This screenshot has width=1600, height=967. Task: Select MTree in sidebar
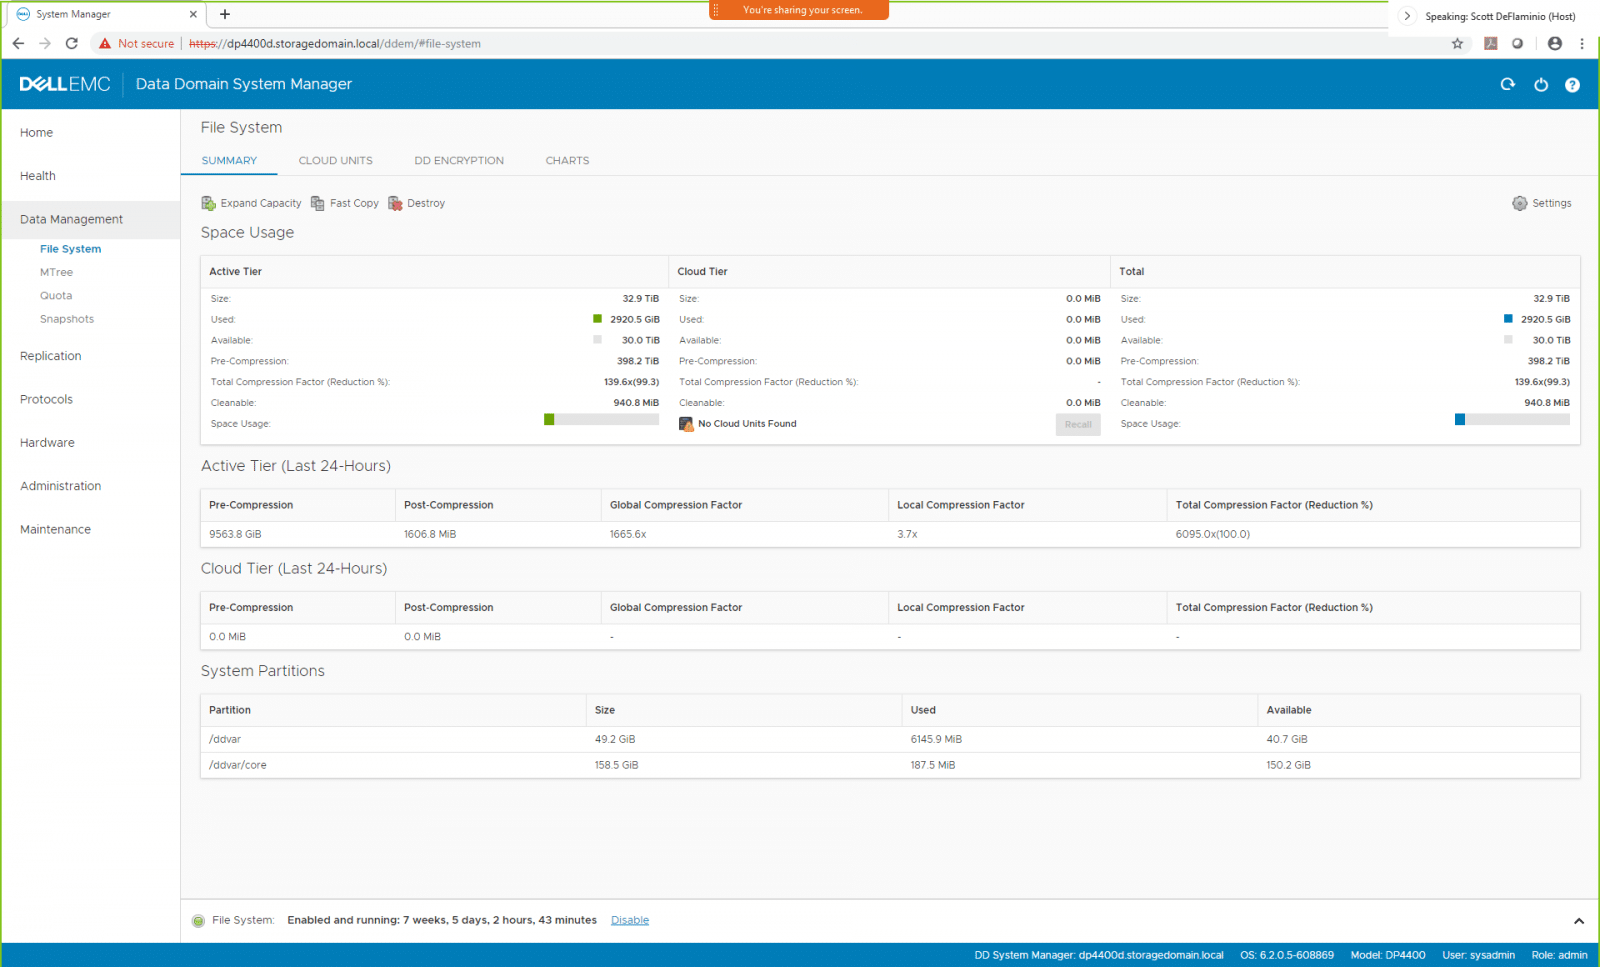(x=56, y=272)
